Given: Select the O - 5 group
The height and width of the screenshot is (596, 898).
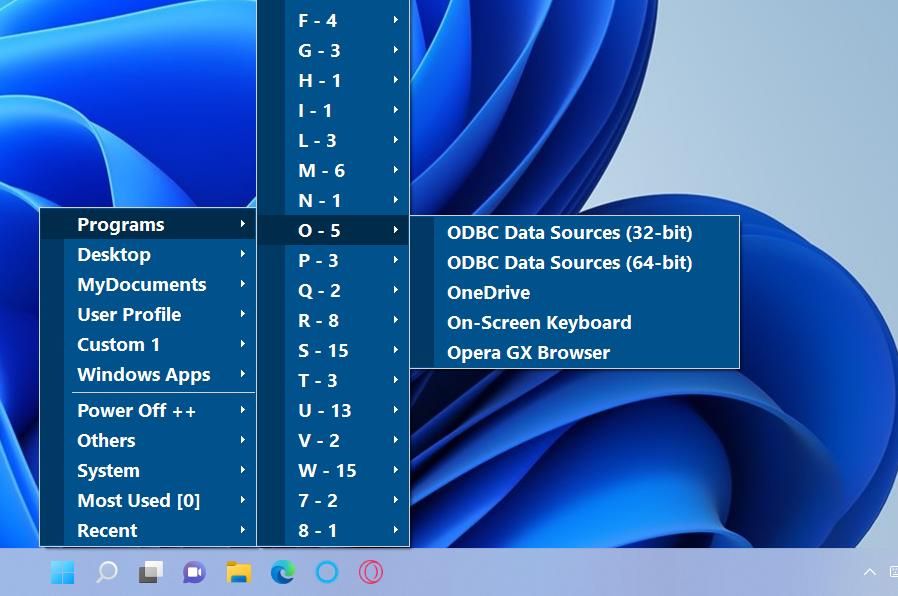Looking at the screenshot, I should coord(333,230).
